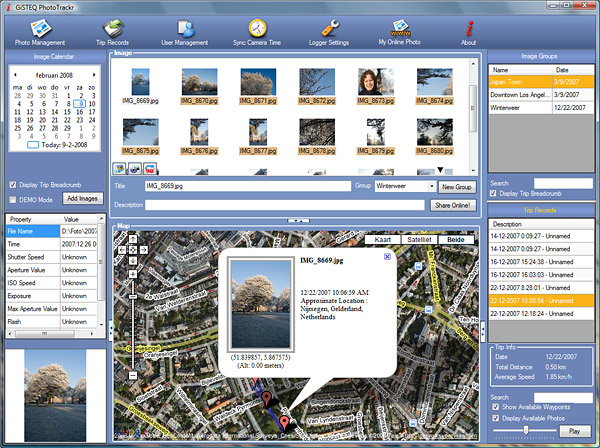This screenshot has width=600, height=448.
Task: Click the lower red map marker pin
Action: click(x=284, y=423)
